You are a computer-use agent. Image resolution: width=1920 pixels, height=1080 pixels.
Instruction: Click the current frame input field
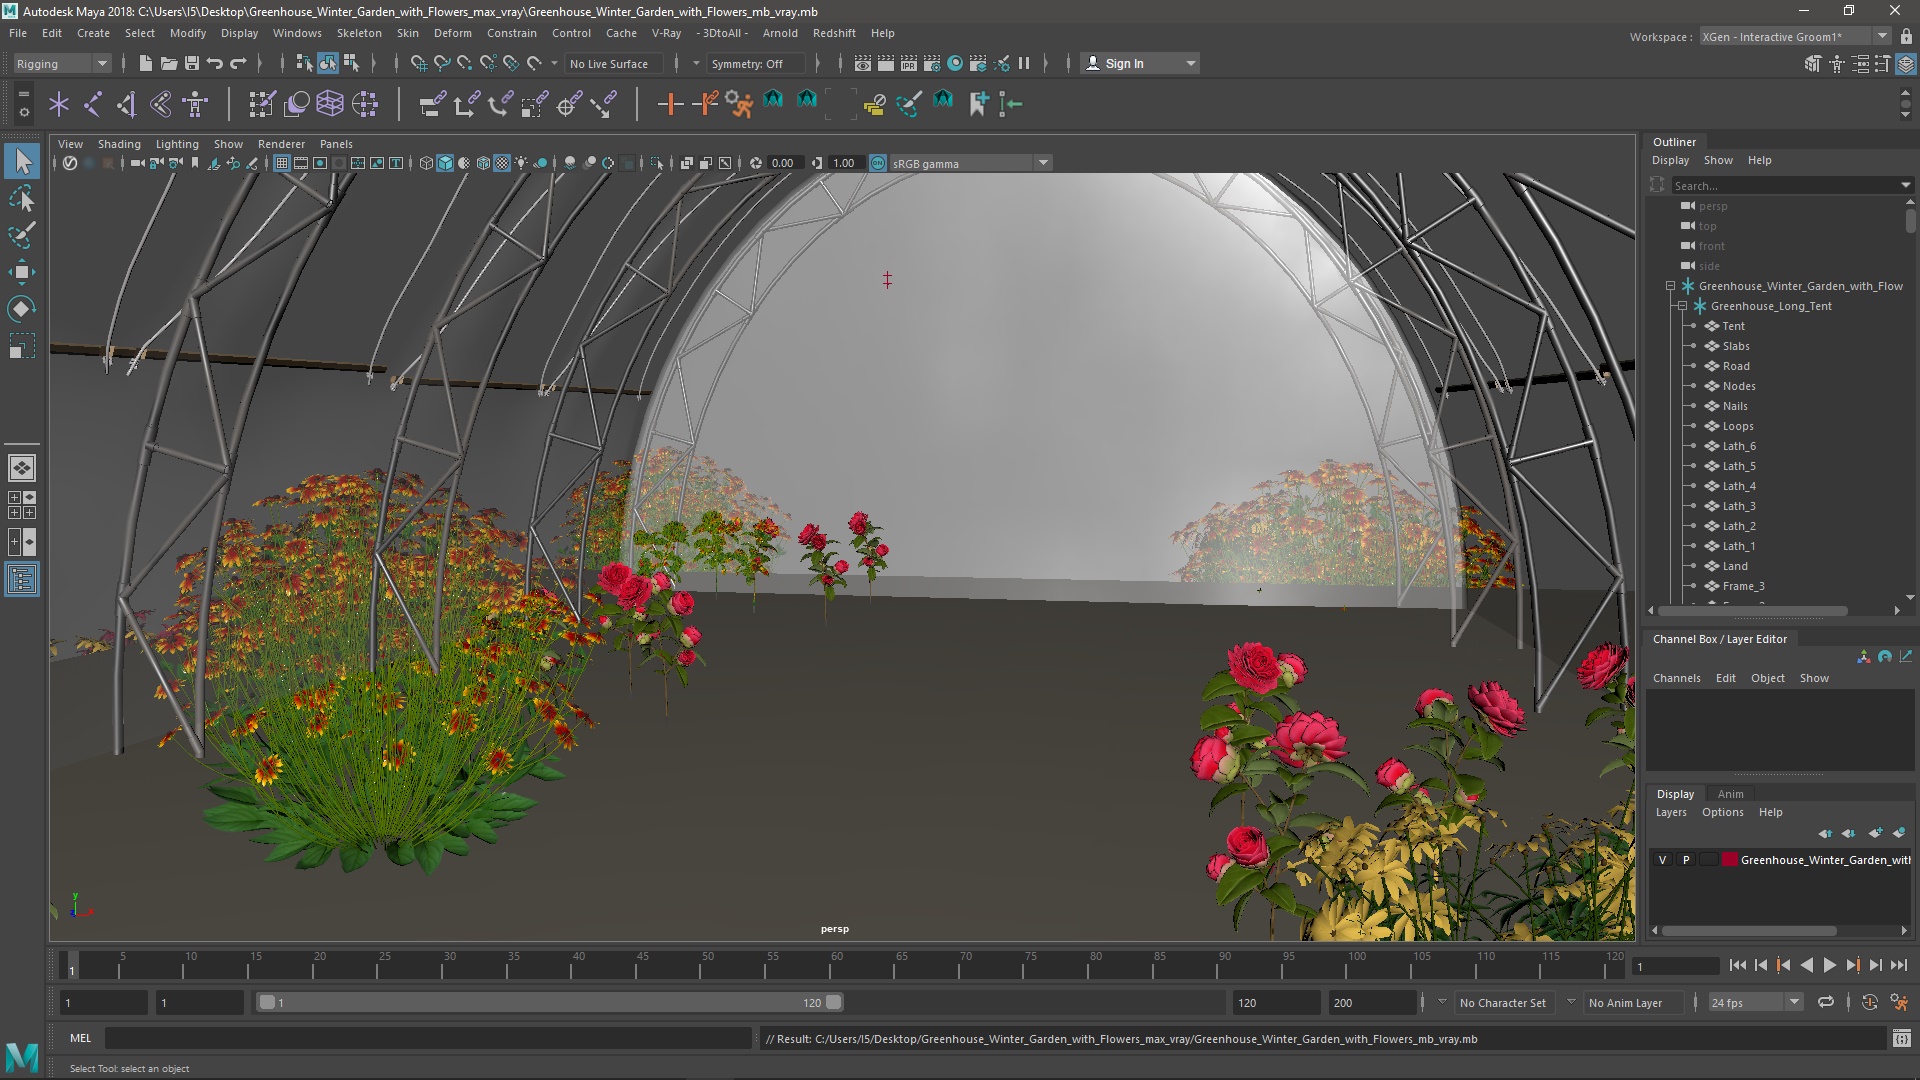click(x=1674, y=966)
